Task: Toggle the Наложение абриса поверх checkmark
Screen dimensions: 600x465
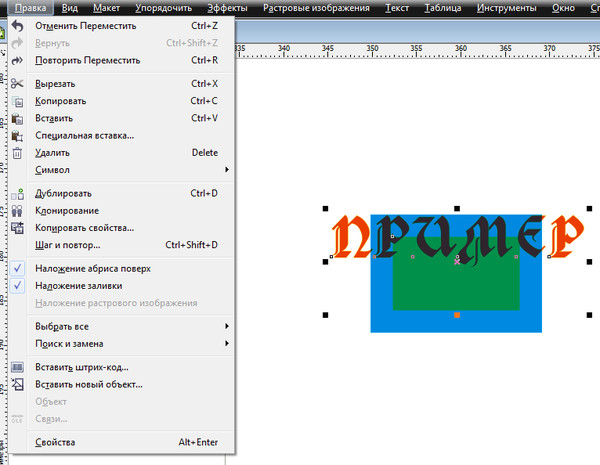Action: [17, 268]
